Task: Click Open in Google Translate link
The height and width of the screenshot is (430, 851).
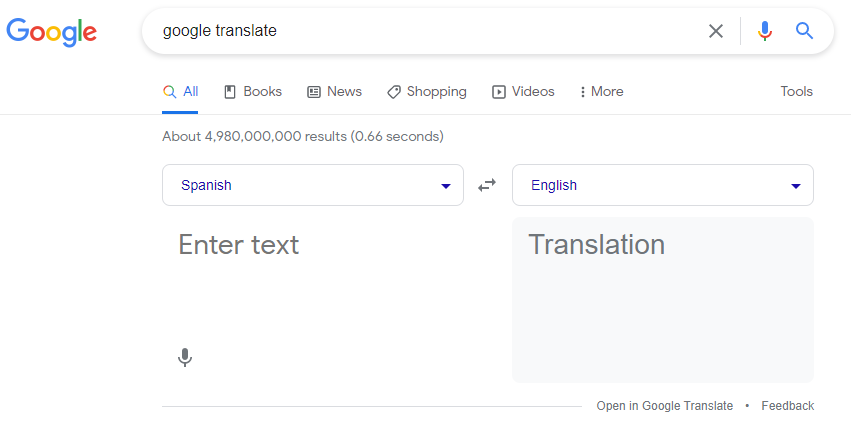Action: click(664, 406)
